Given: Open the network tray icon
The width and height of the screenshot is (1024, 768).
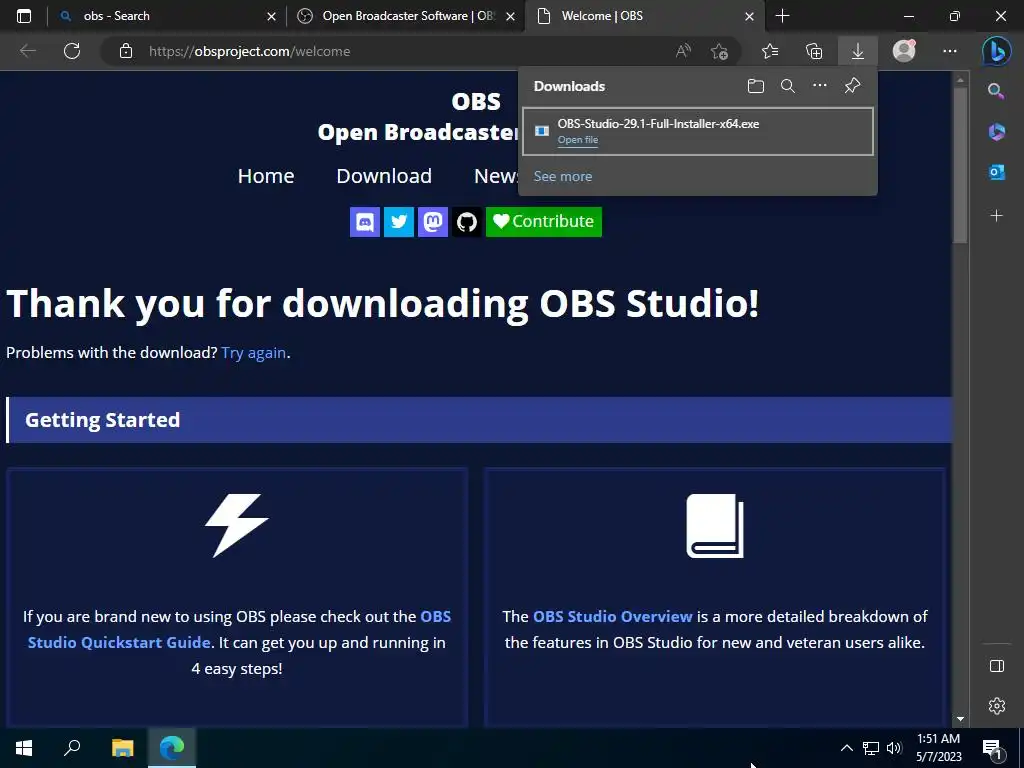Looking at the screenshot, I should 871,748.
